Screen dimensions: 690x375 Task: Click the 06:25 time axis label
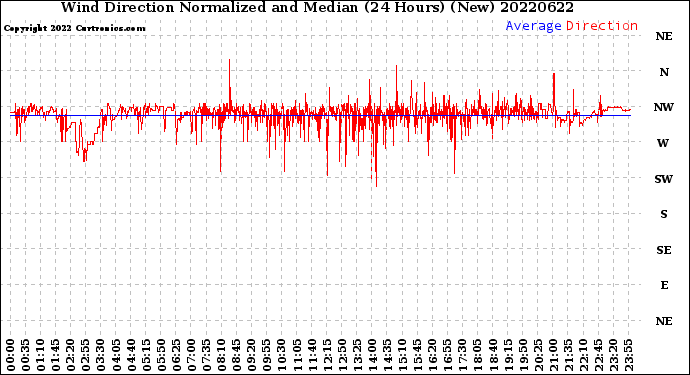pos(176,355)
